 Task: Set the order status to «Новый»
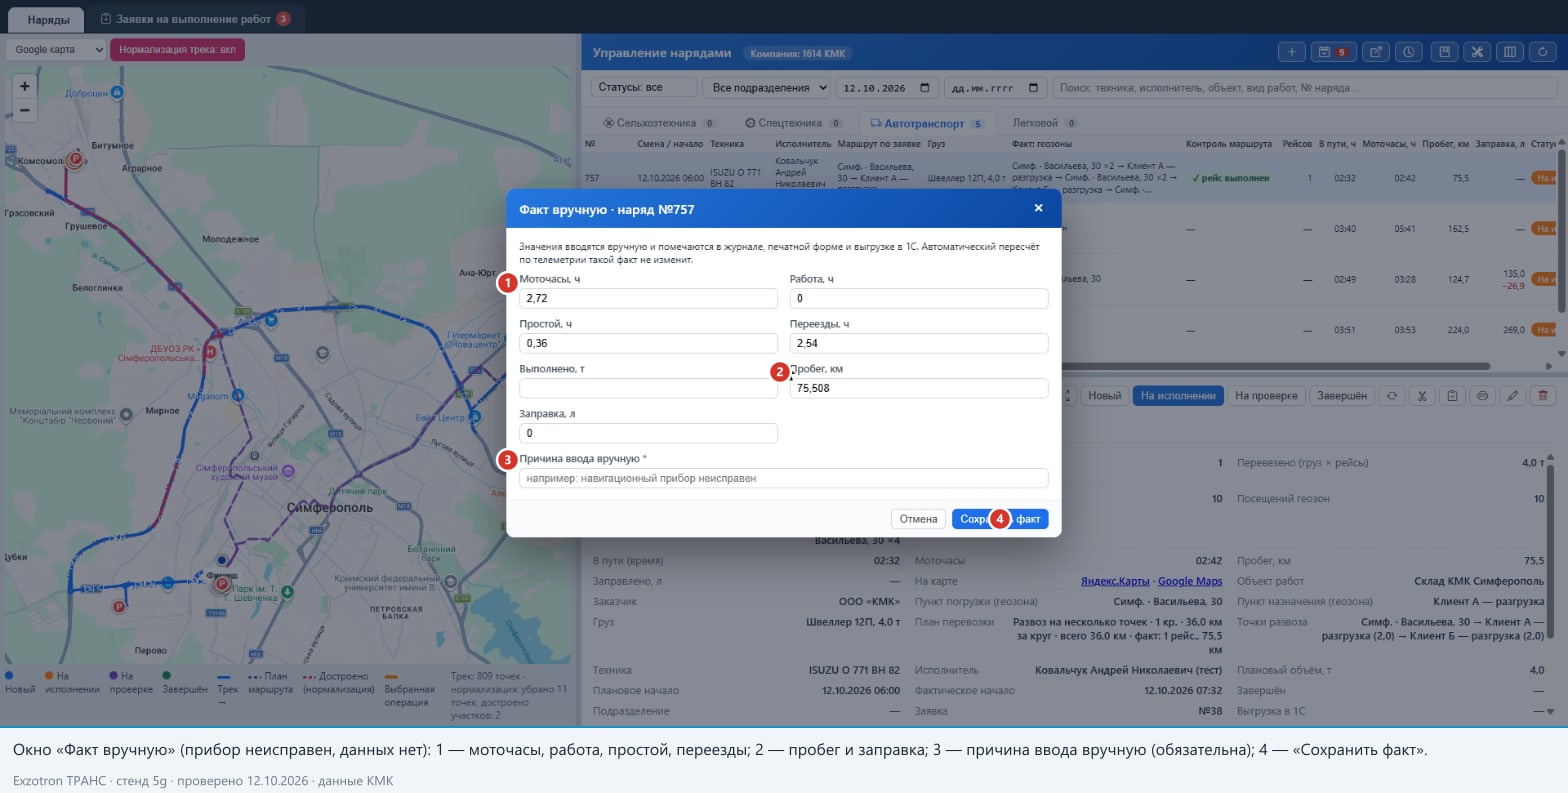[1104, 396]
